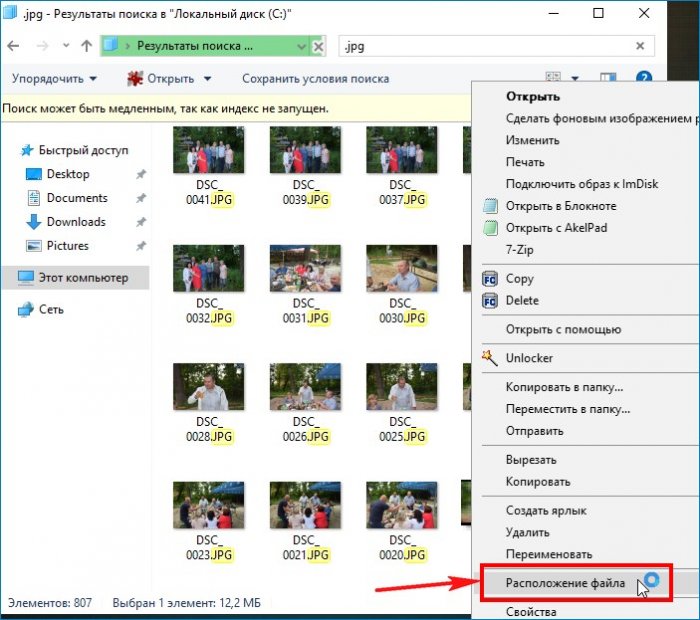Select thumbnail DSC_0026.JPG
Viewport: 700px width, 620px height.
(x=305, y=387)
